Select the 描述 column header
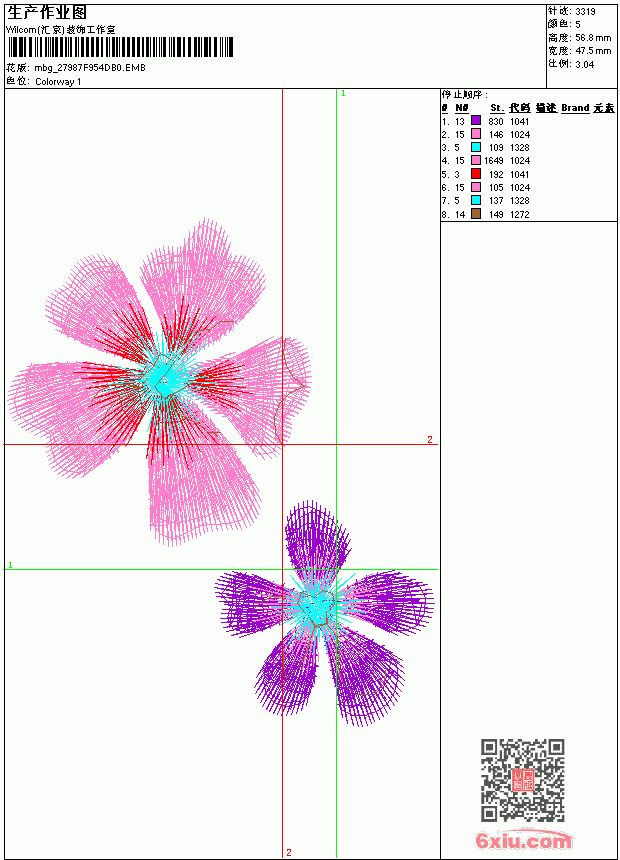 (546, 108)
